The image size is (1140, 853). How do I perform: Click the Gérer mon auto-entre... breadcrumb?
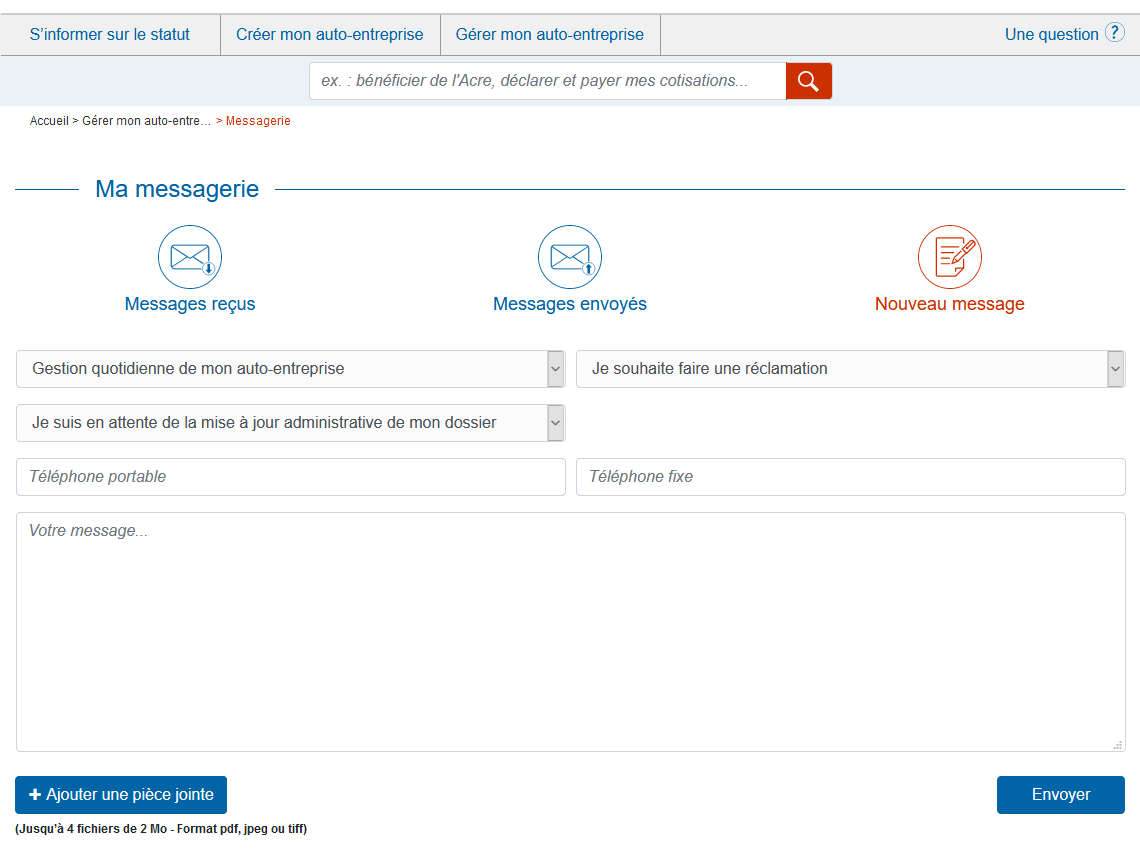[146, 121]
